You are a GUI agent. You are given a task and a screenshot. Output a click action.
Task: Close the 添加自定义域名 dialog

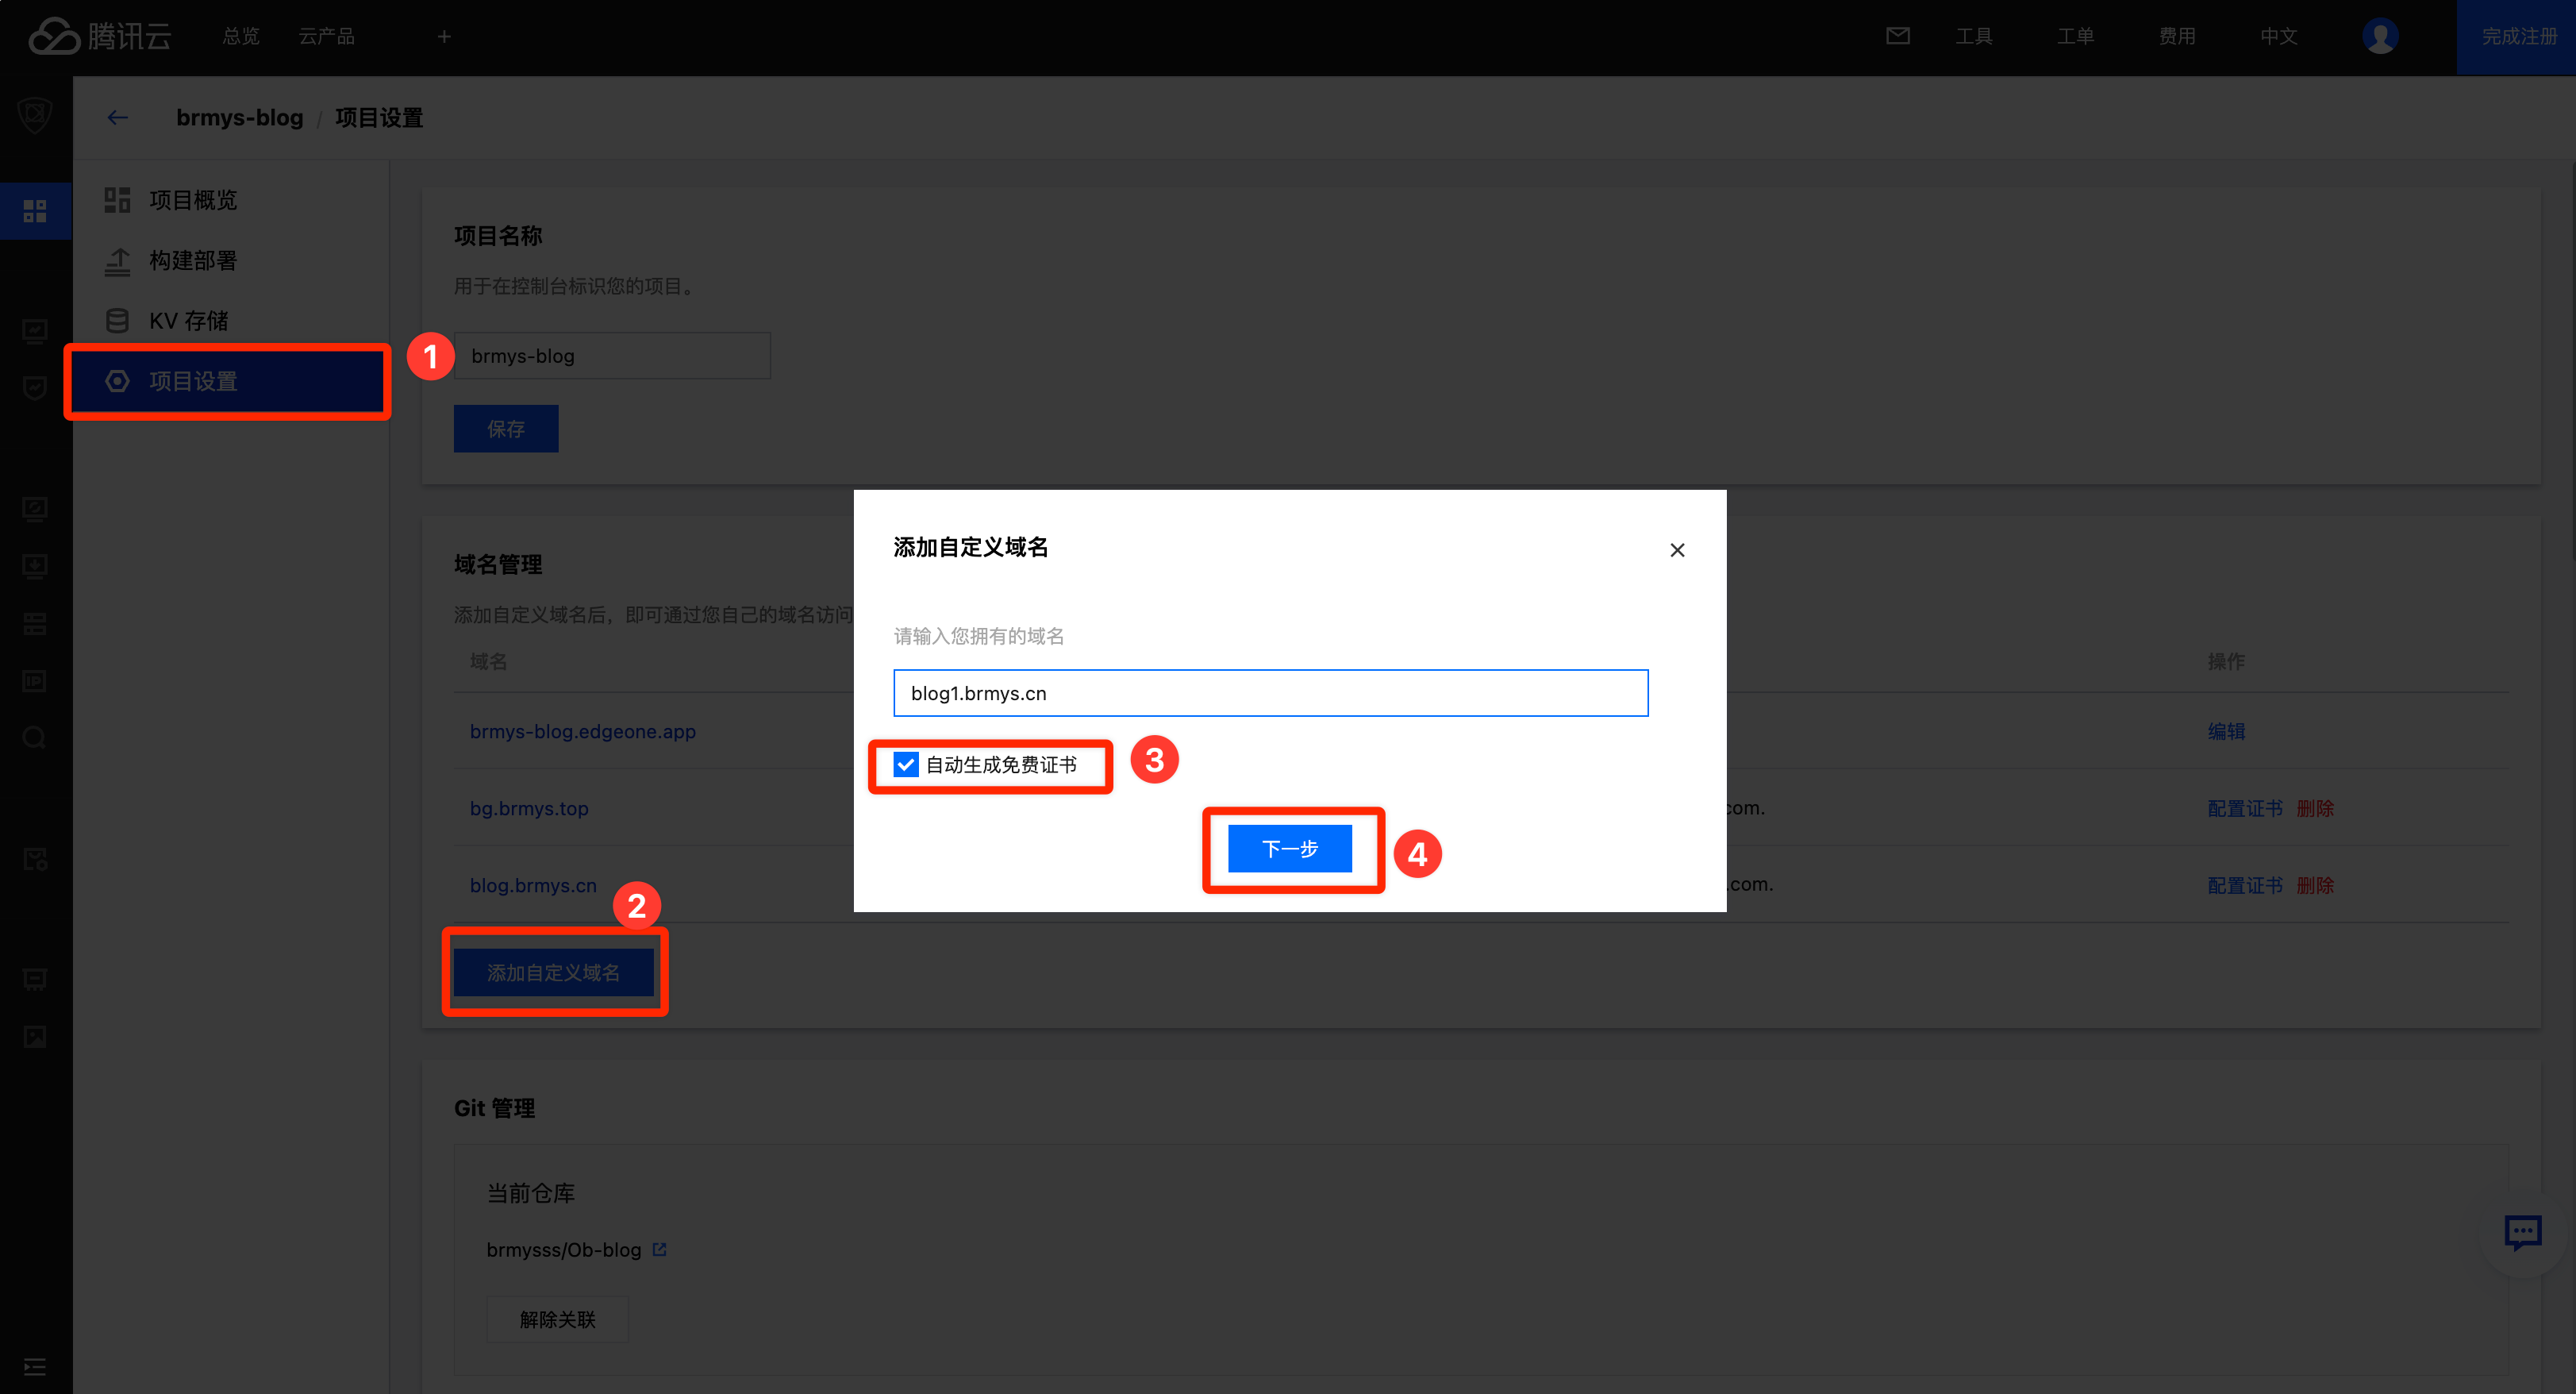point(1677,550)
